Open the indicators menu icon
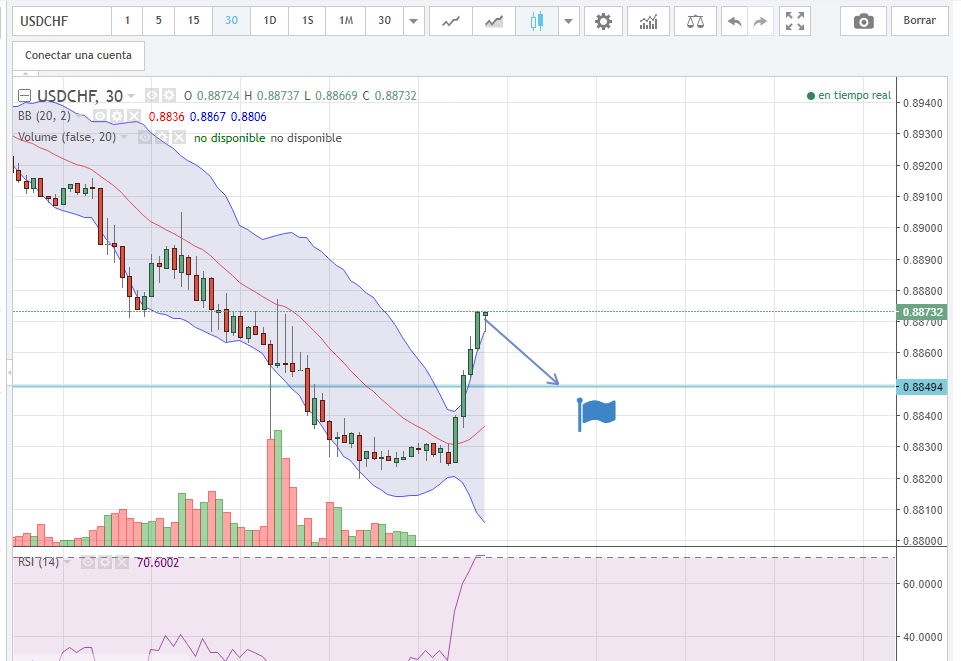This screenshot has height=661, width=961. (648, 21)
